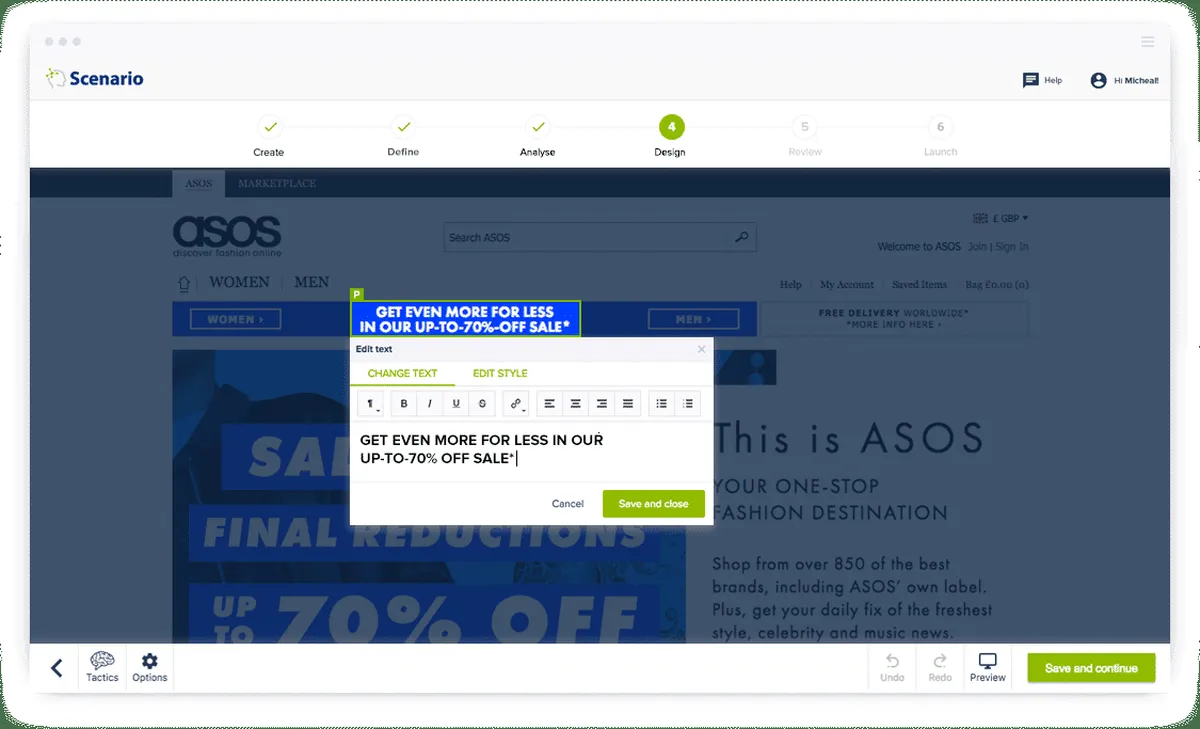This screenshot has height=729, width=1200.
Task: Click the MEN › banner button
Action: (692, 320)
